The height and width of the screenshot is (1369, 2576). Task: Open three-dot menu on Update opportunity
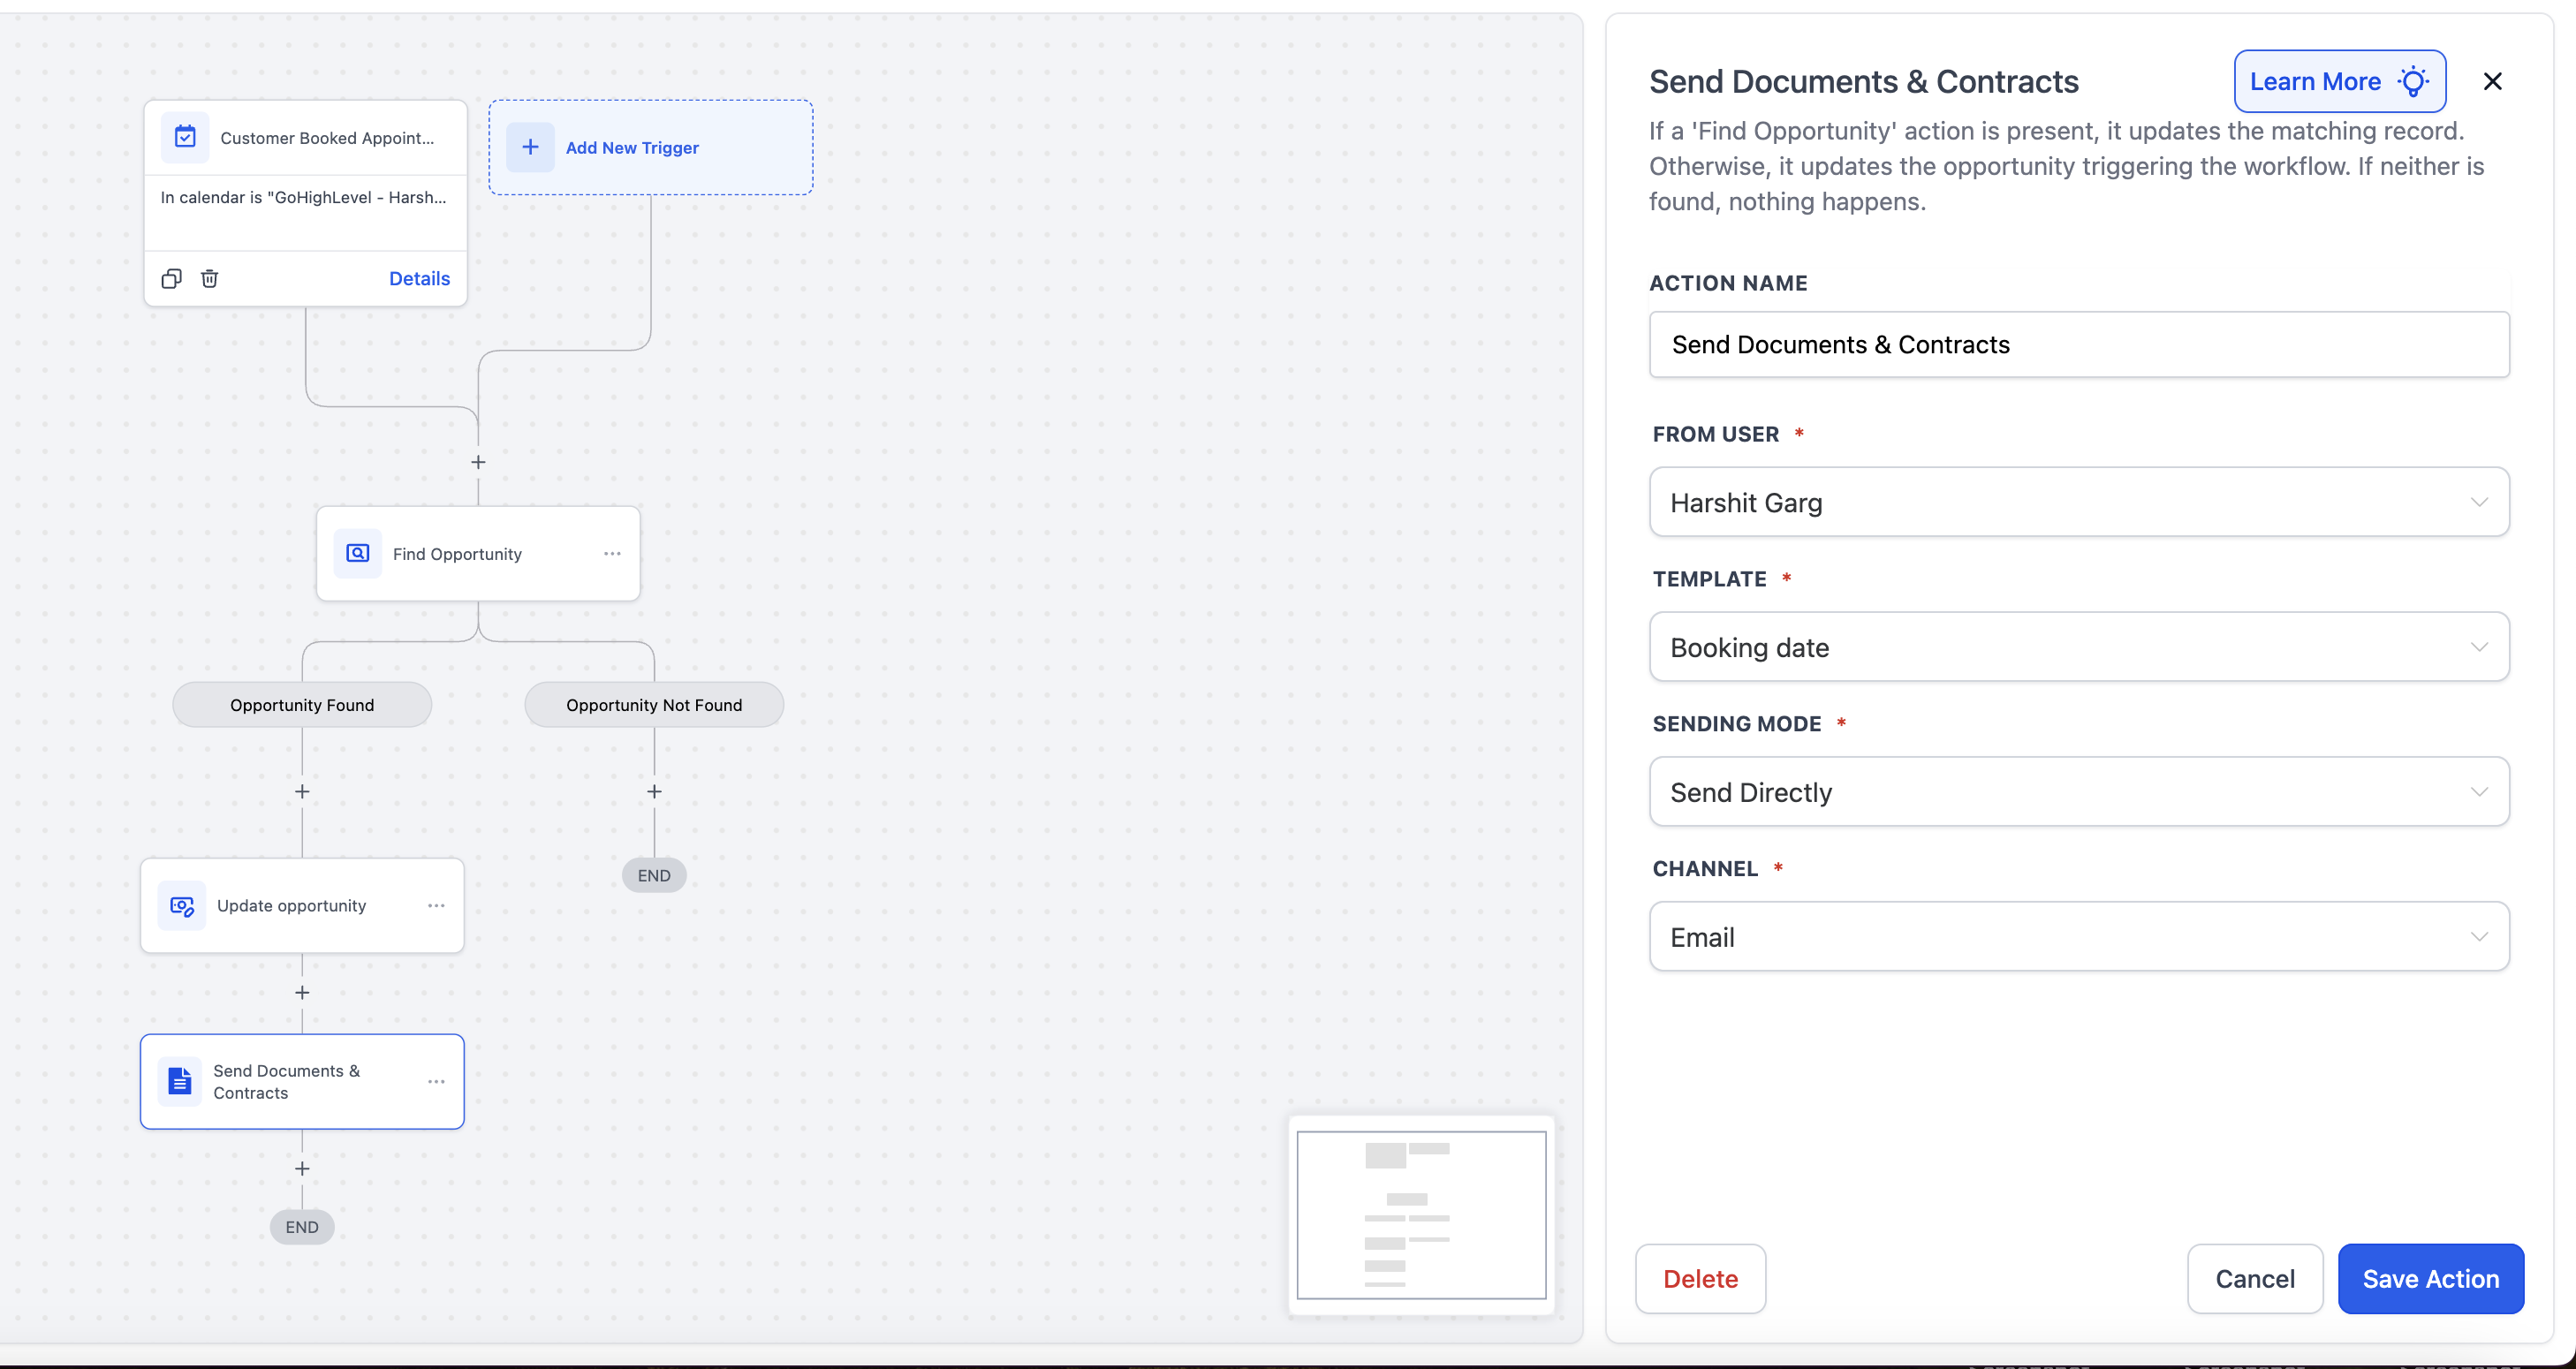coord(436,905)
